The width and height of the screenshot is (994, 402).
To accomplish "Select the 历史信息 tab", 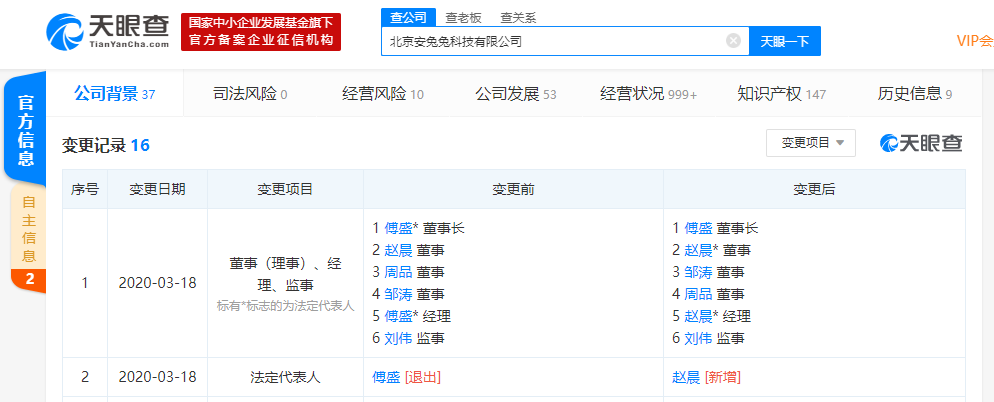I will click(x=915, y=94).
